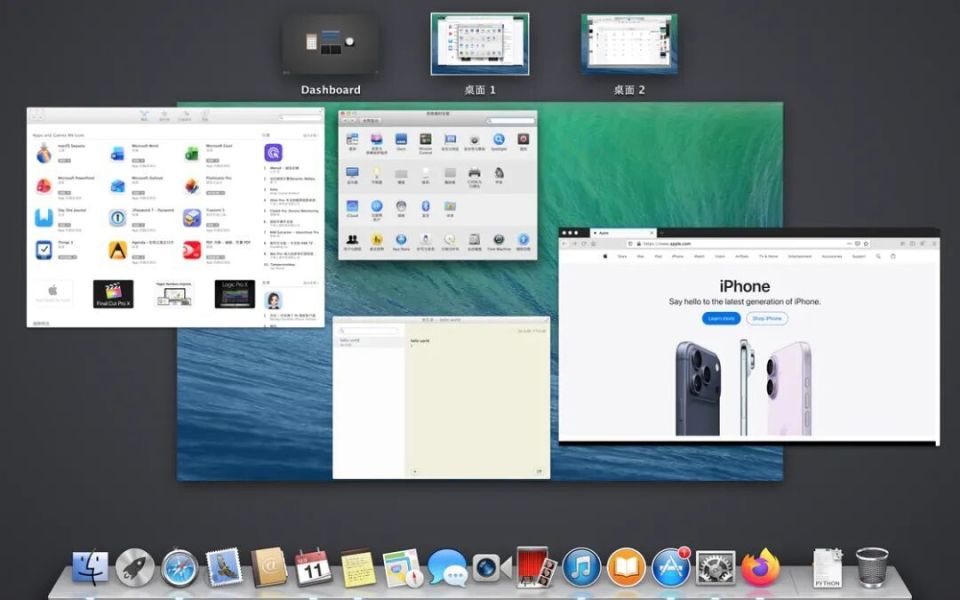Screen dimensions: 960x600
Task: Open Mail stamp icon in dock
Action: pyautogui.click(x=223, y=568)
